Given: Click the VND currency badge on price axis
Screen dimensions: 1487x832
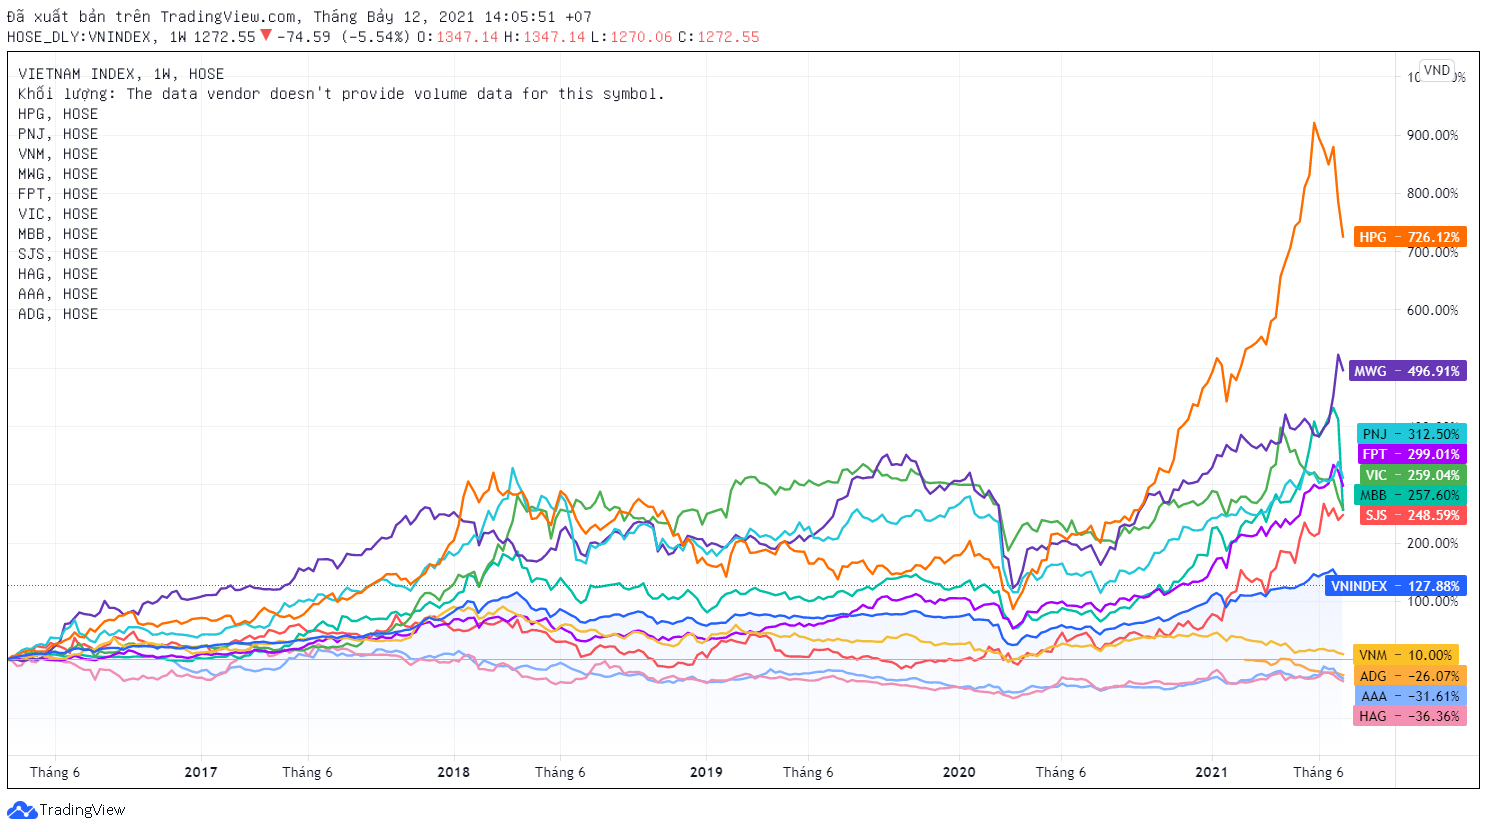Looking at the screenshot, I should click(x=1437, y=70).
